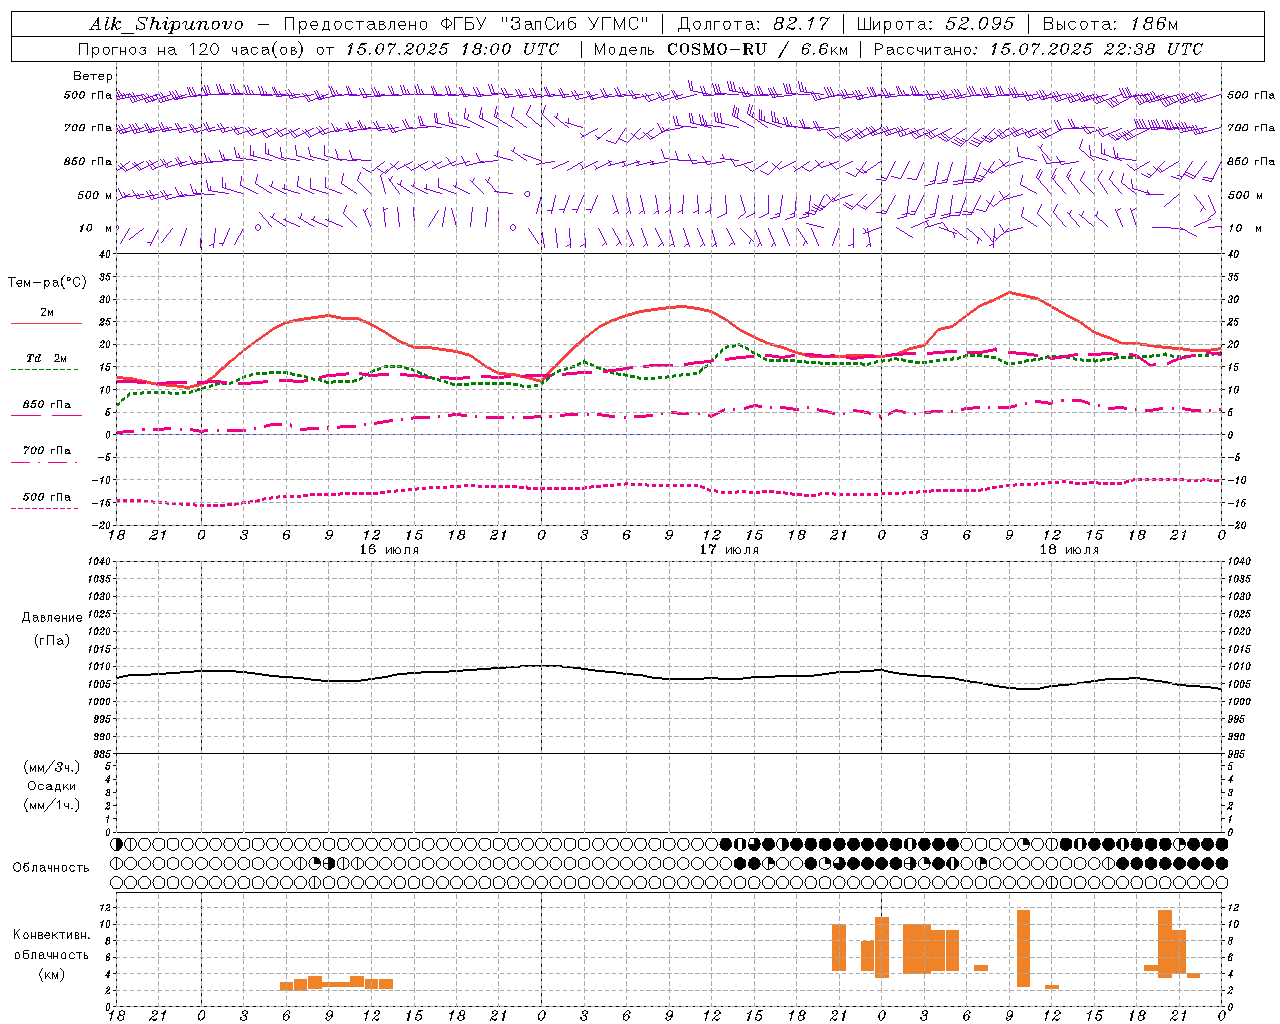The width and height of the screenshot is (1280, 1024).
Task: Click the Рассчитано: 15.07.2025 22:38 UTC text
Action: point(1038,49)
